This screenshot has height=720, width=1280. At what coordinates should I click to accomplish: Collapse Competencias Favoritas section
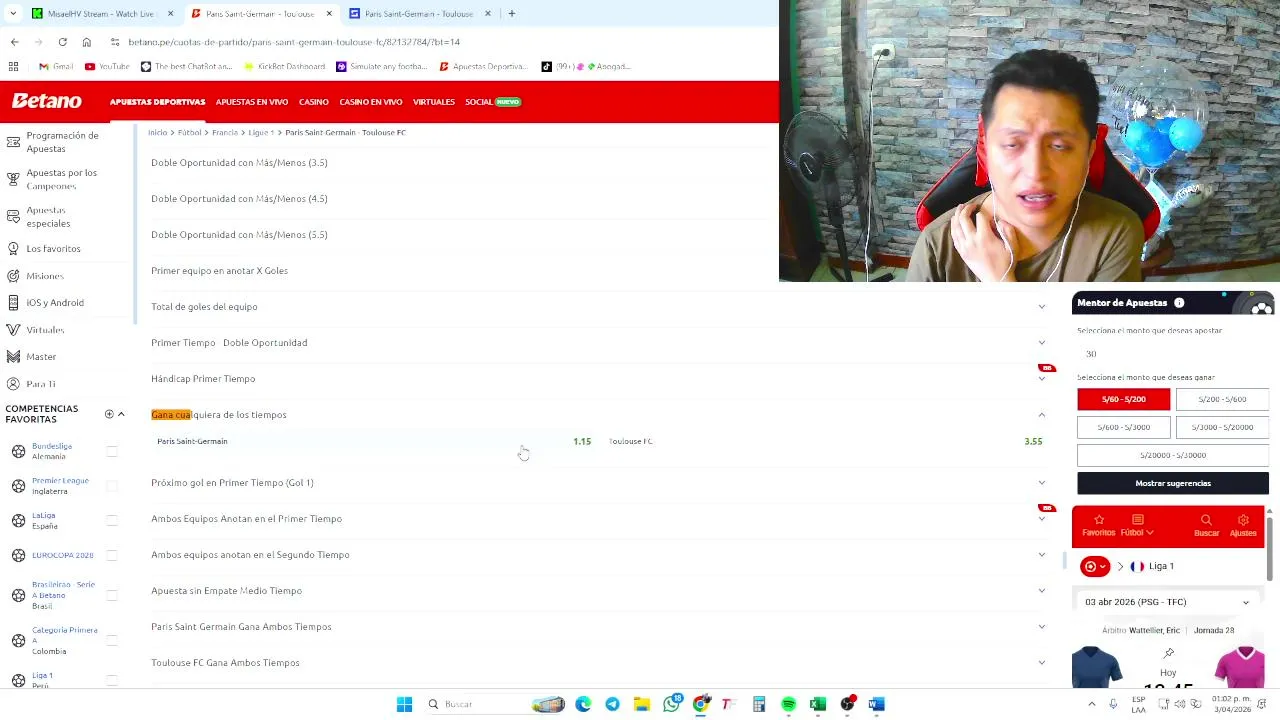click(x=121, y=414)
